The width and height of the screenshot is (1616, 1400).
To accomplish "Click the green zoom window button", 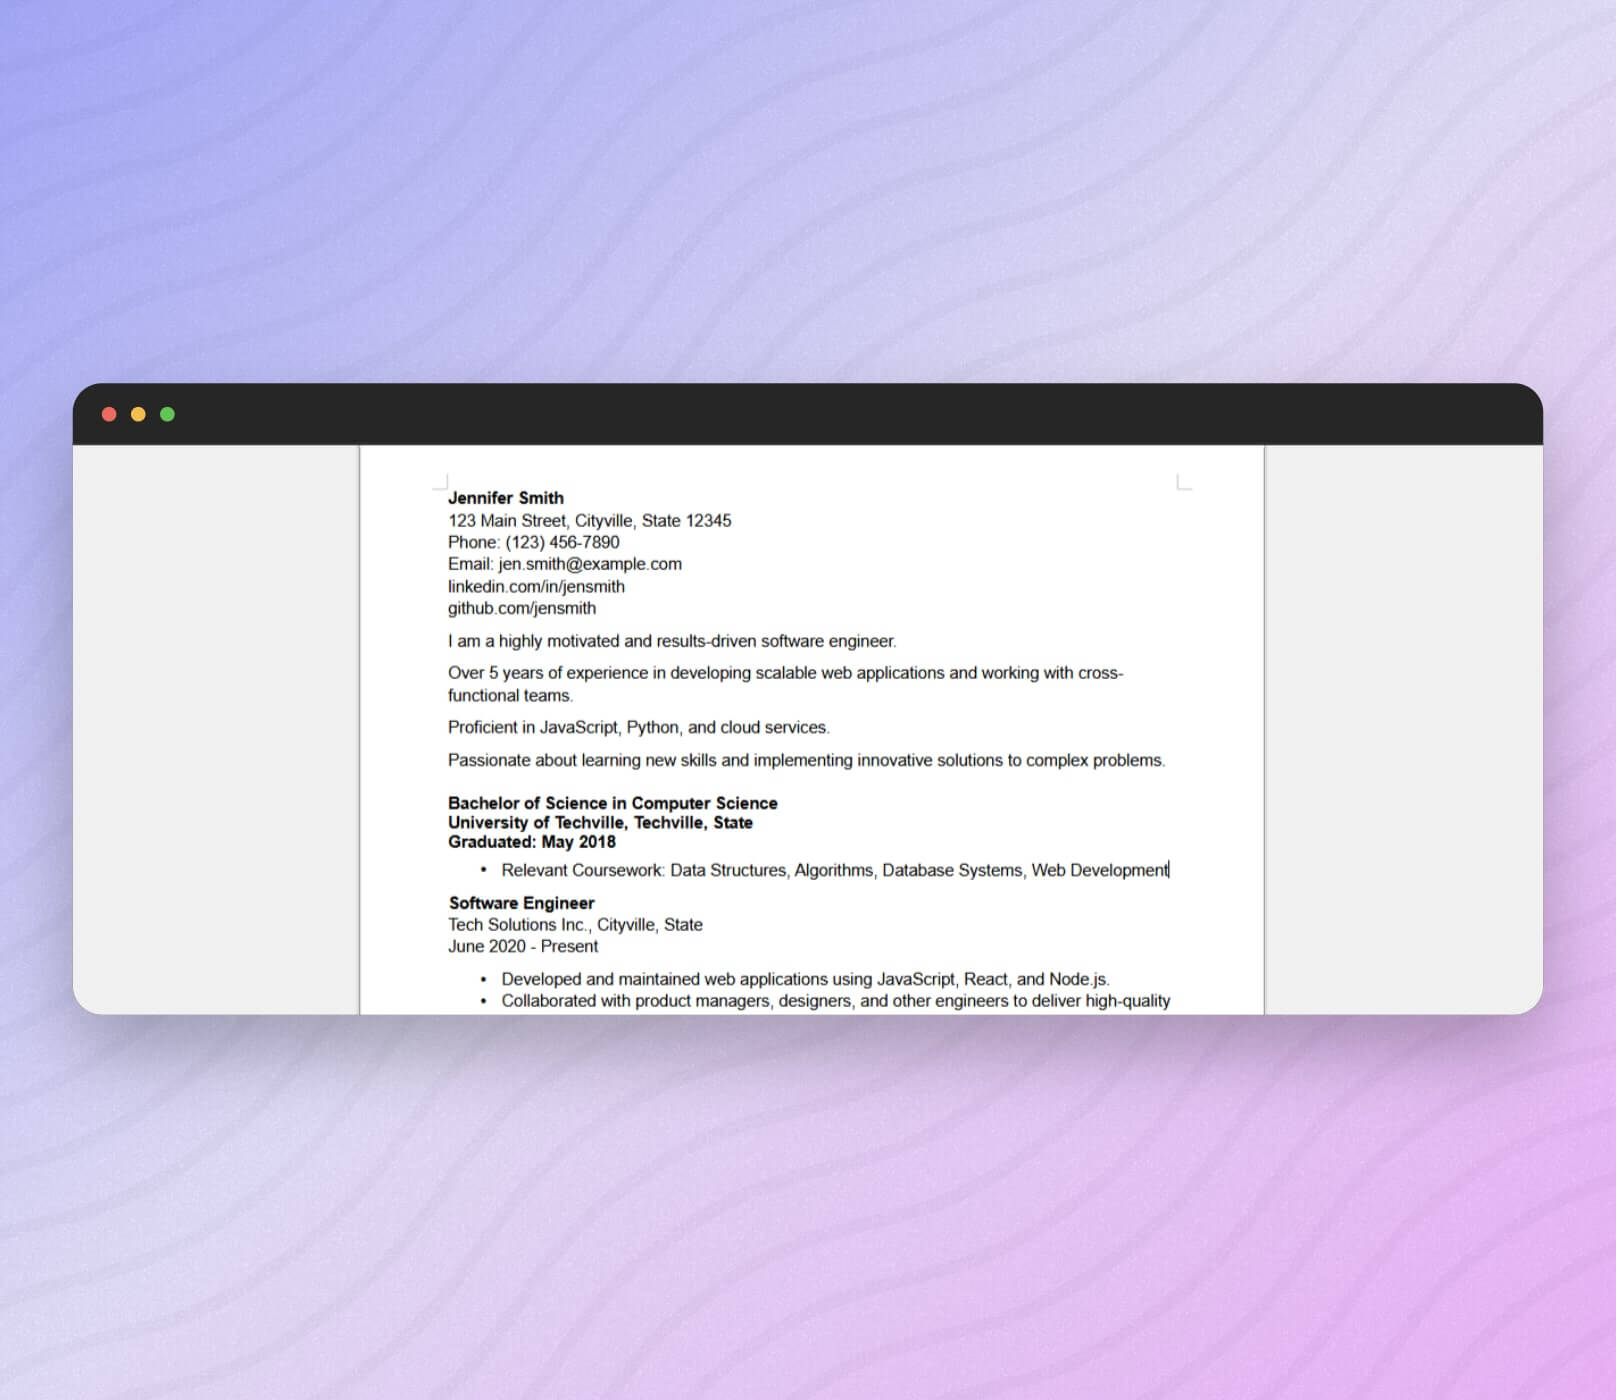I will 167,413.
